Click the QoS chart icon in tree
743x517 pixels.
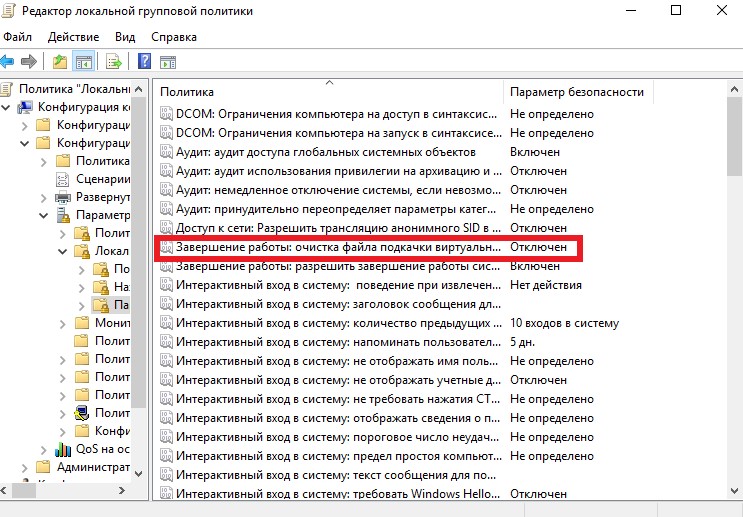pos(63,449)
